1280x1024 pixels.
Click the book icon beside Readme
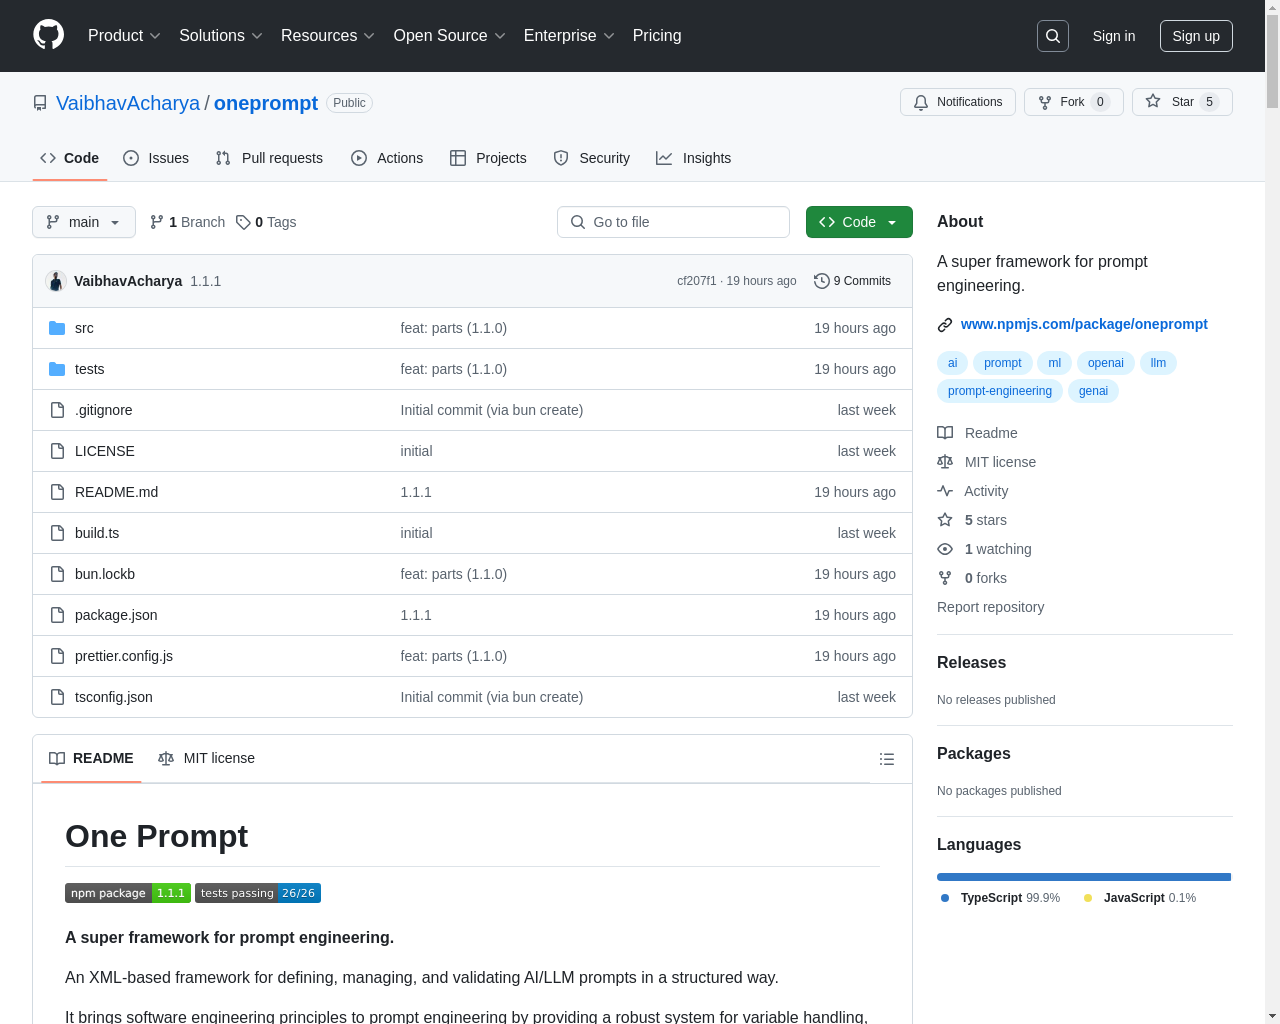tap(945, 433)
